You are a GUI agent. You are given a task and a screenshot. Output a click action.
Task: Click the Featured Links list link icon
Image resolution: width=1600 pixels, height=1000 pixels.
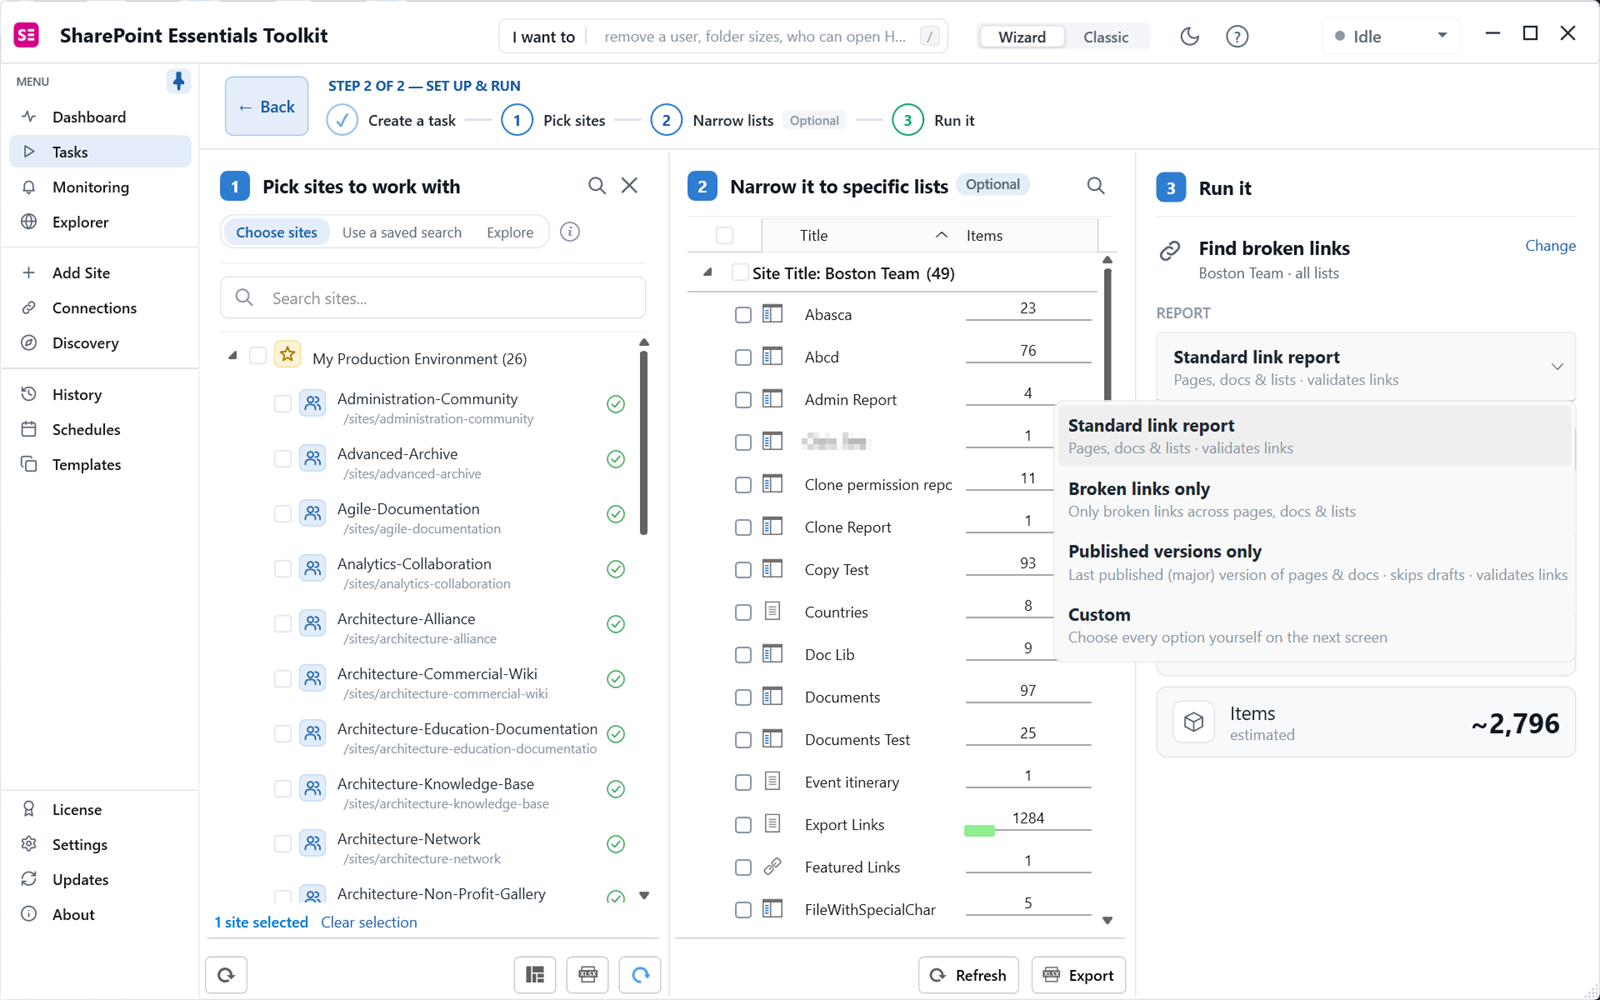click(x=773, y=867)
